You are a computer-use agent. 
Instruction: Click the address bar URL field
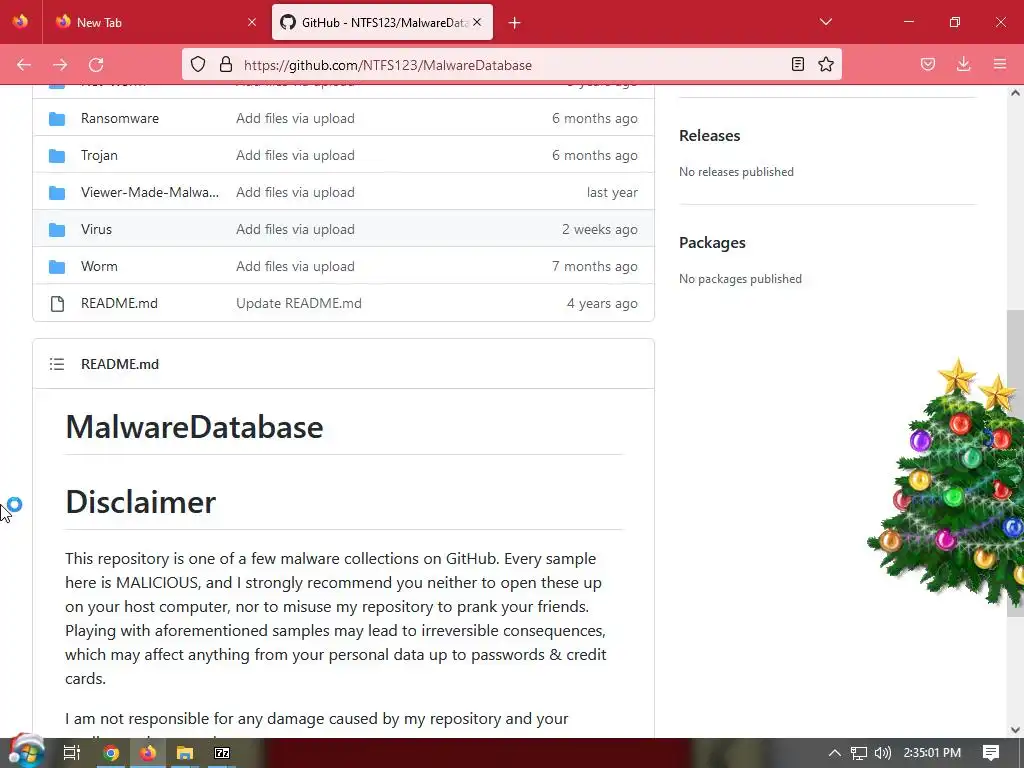pos(509,65)
